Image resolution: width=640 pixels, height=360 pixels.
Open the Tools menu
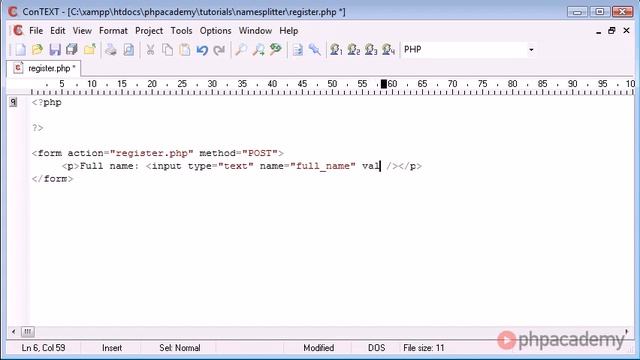(181, 31)
